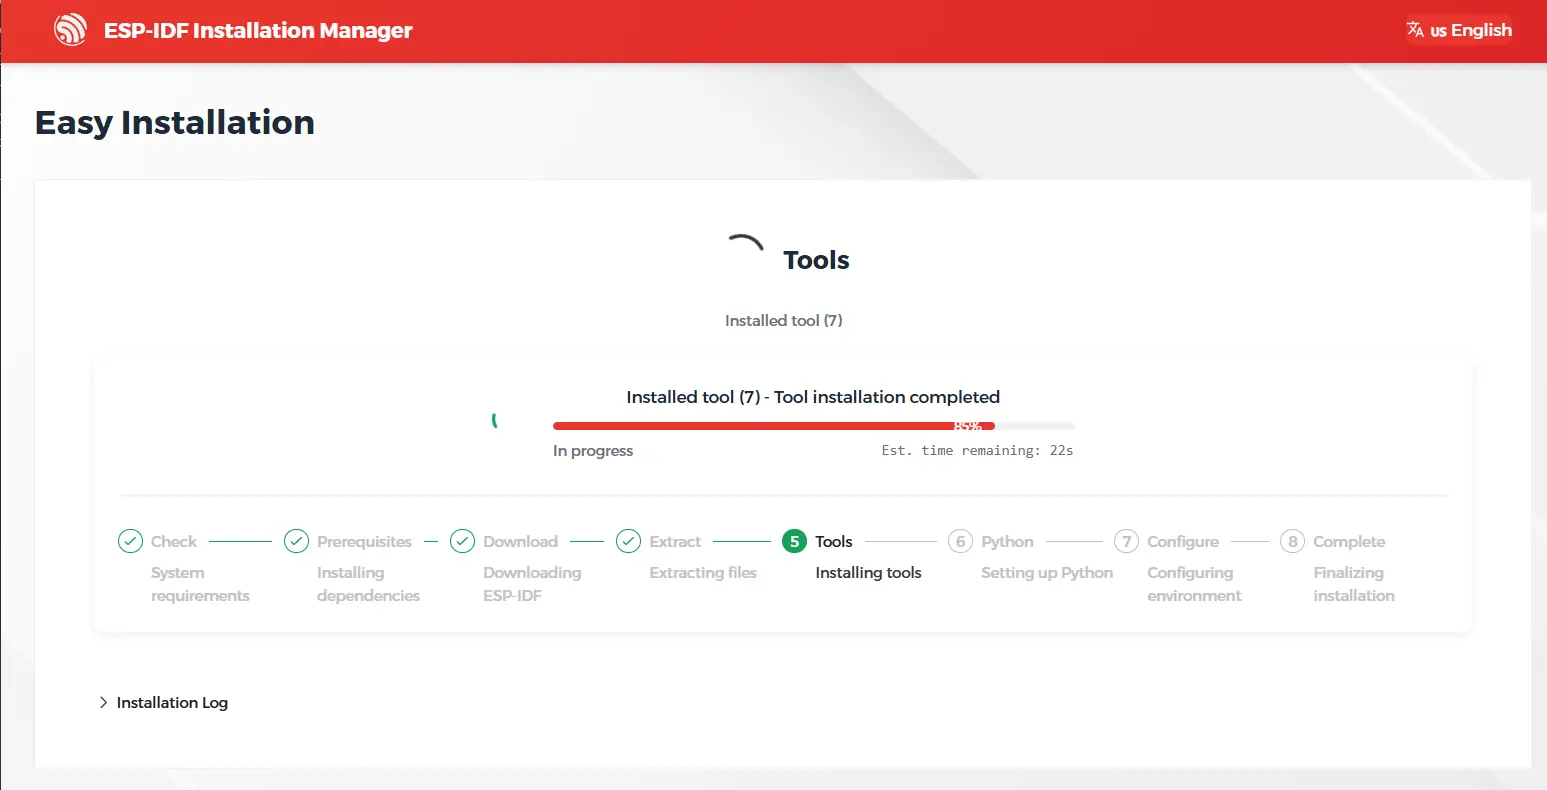Click the Extract step checkmark icon
The width and height of the screenshot is (1547, 790).
628,541
